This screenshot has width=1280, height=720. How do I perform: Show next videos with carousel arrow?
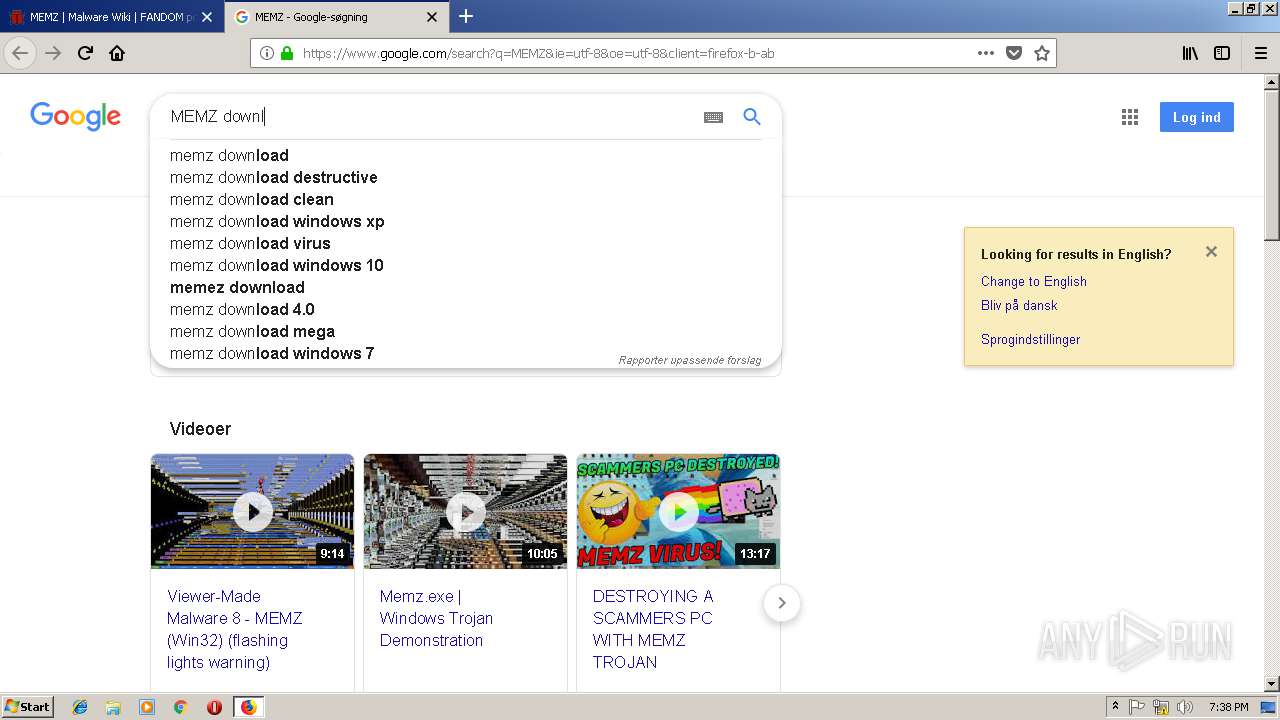[x=782, y=603]
